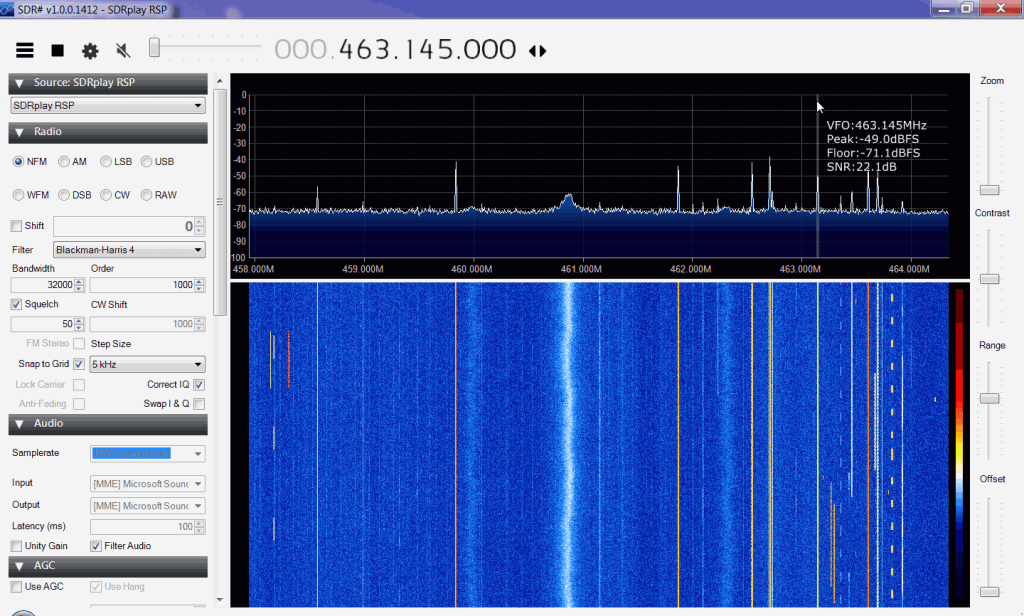Select the WFM mode option
1024x616 pixels.
[16, 194]
